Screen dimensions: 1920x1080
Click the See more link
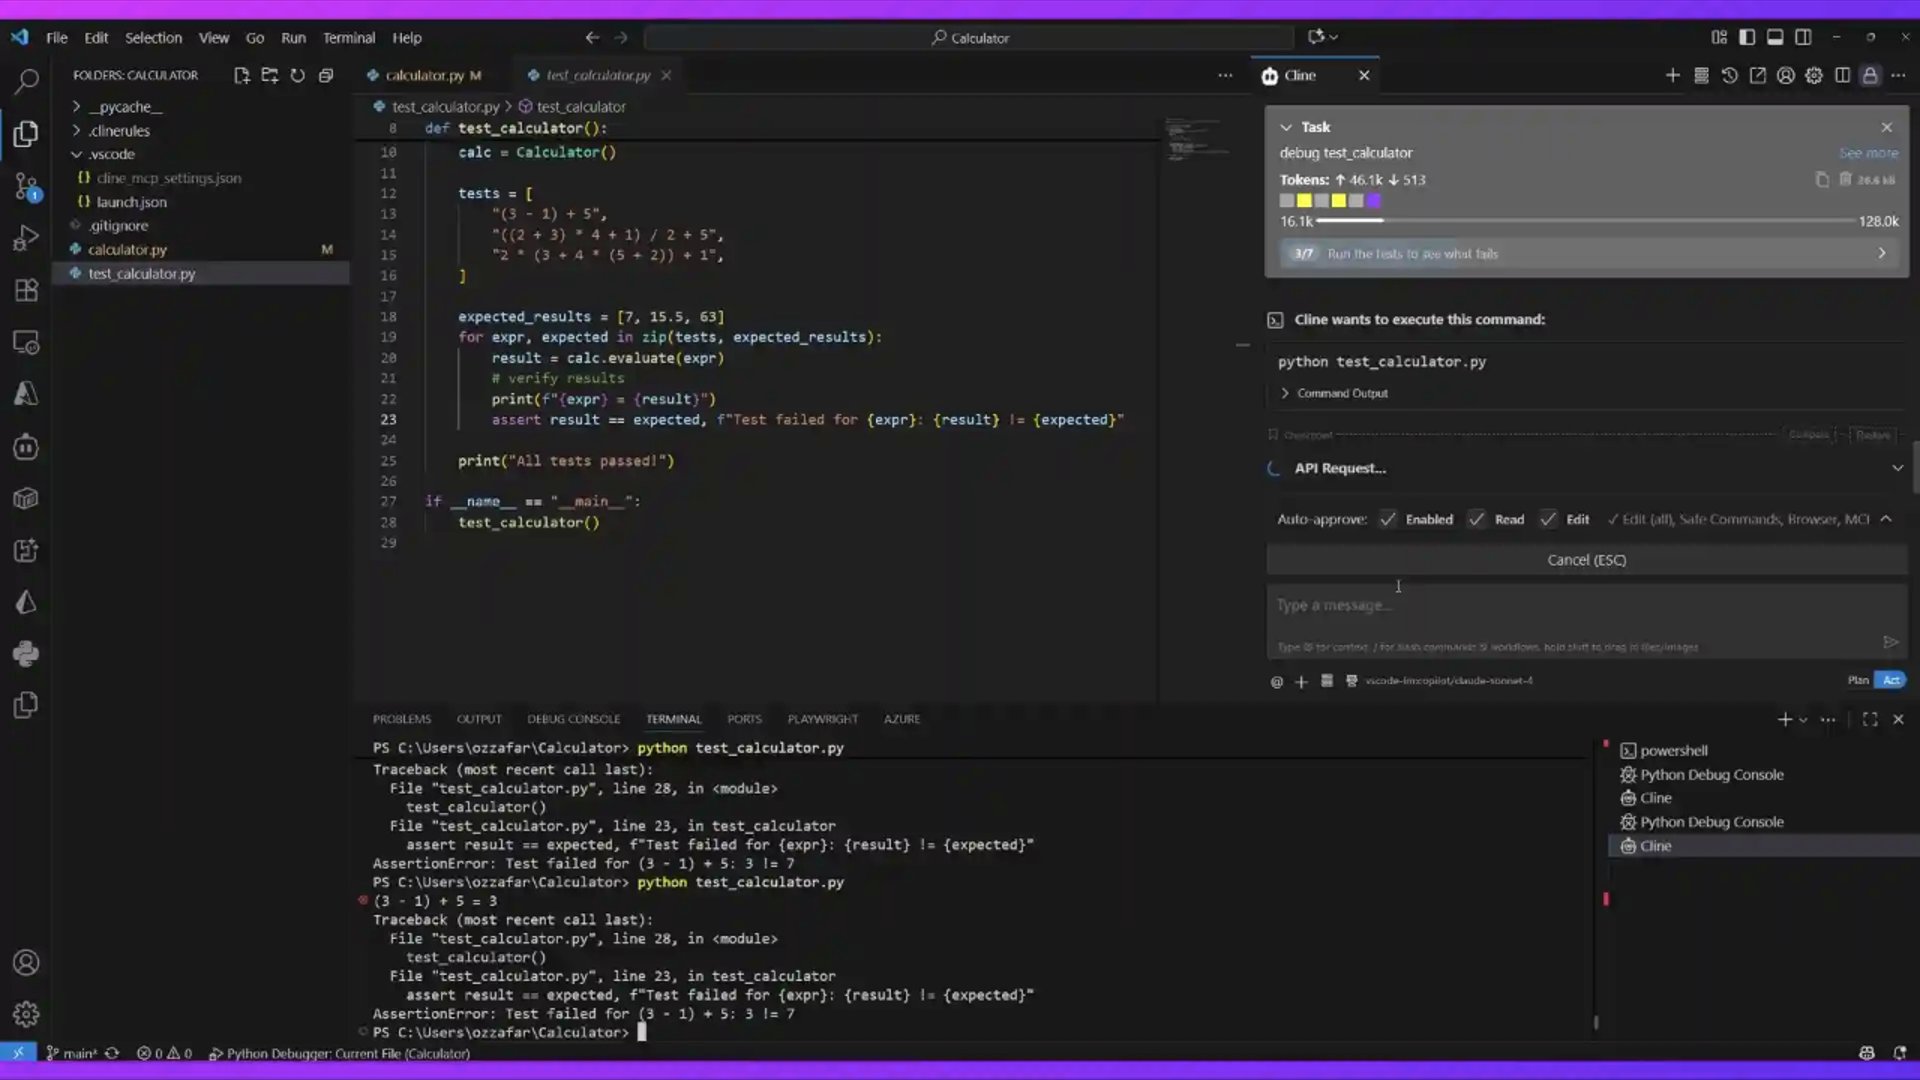(1867, 153)
